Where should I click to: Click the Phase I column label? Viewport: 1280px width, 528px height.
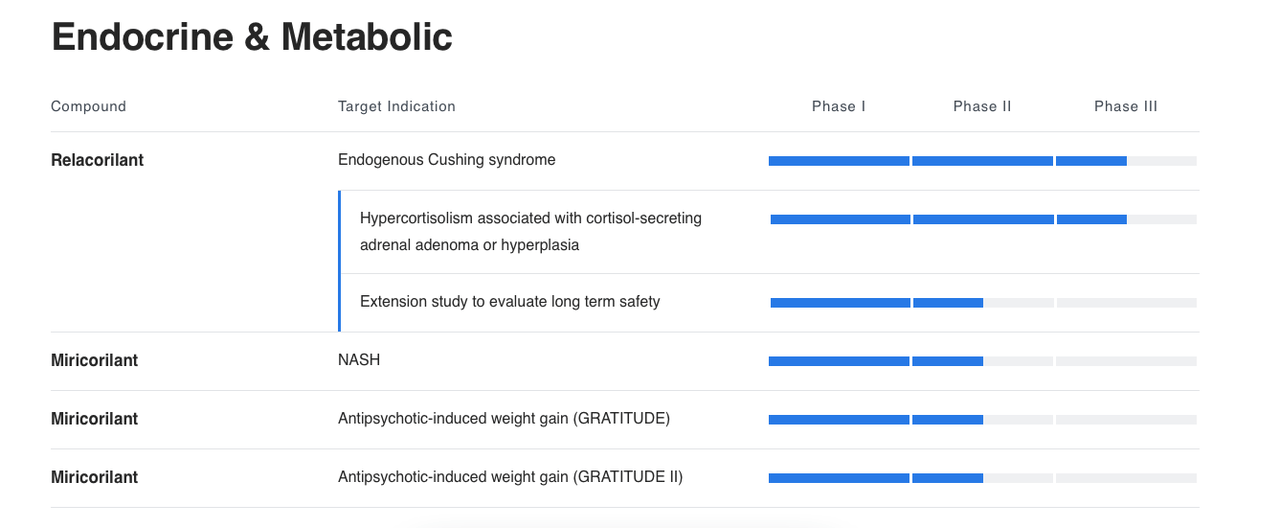839,106
